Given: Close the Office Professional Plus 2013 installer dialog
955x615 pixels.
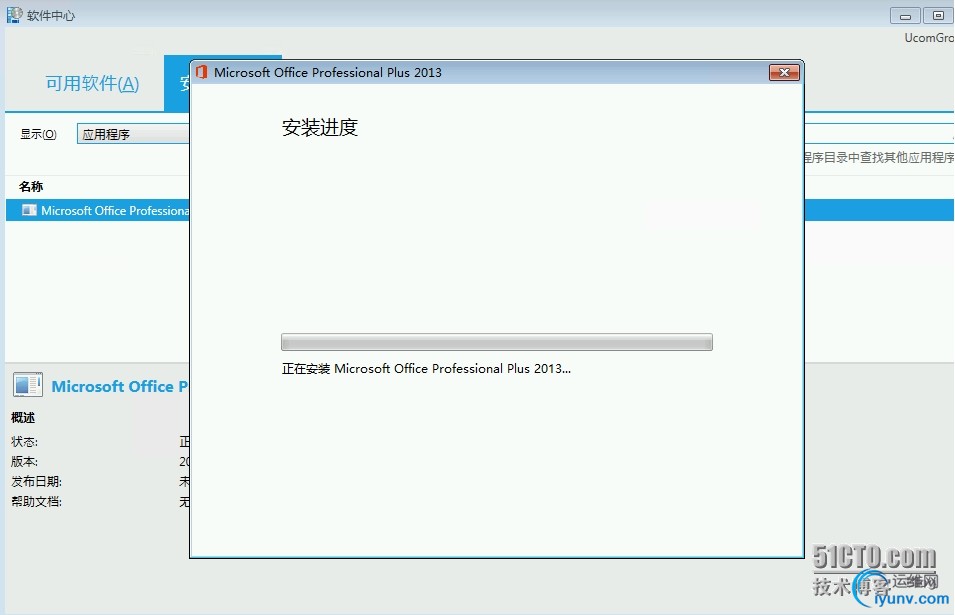Looking at the screenshot, I should click(x=784, y=72).
